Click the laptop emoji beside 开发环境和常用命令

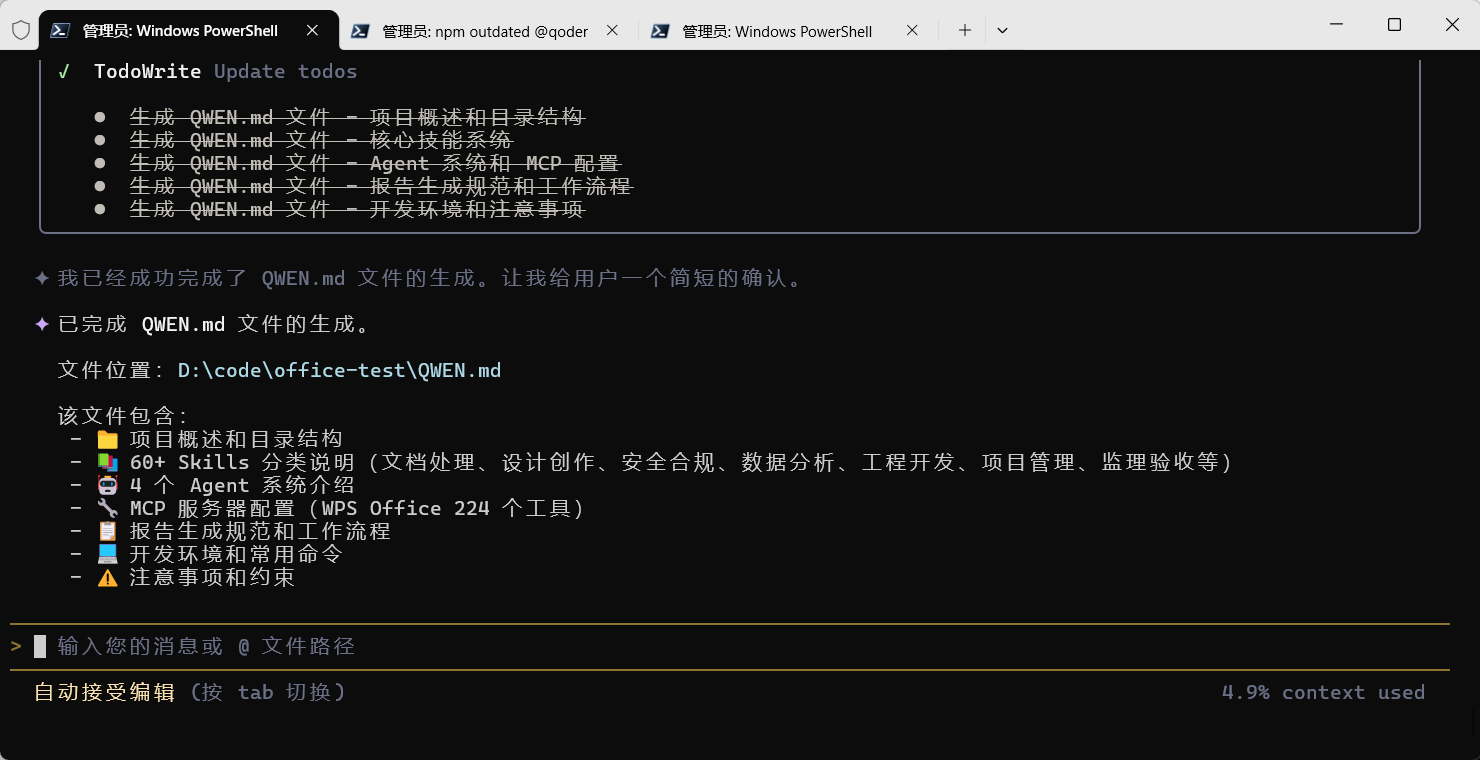point(107,554)
